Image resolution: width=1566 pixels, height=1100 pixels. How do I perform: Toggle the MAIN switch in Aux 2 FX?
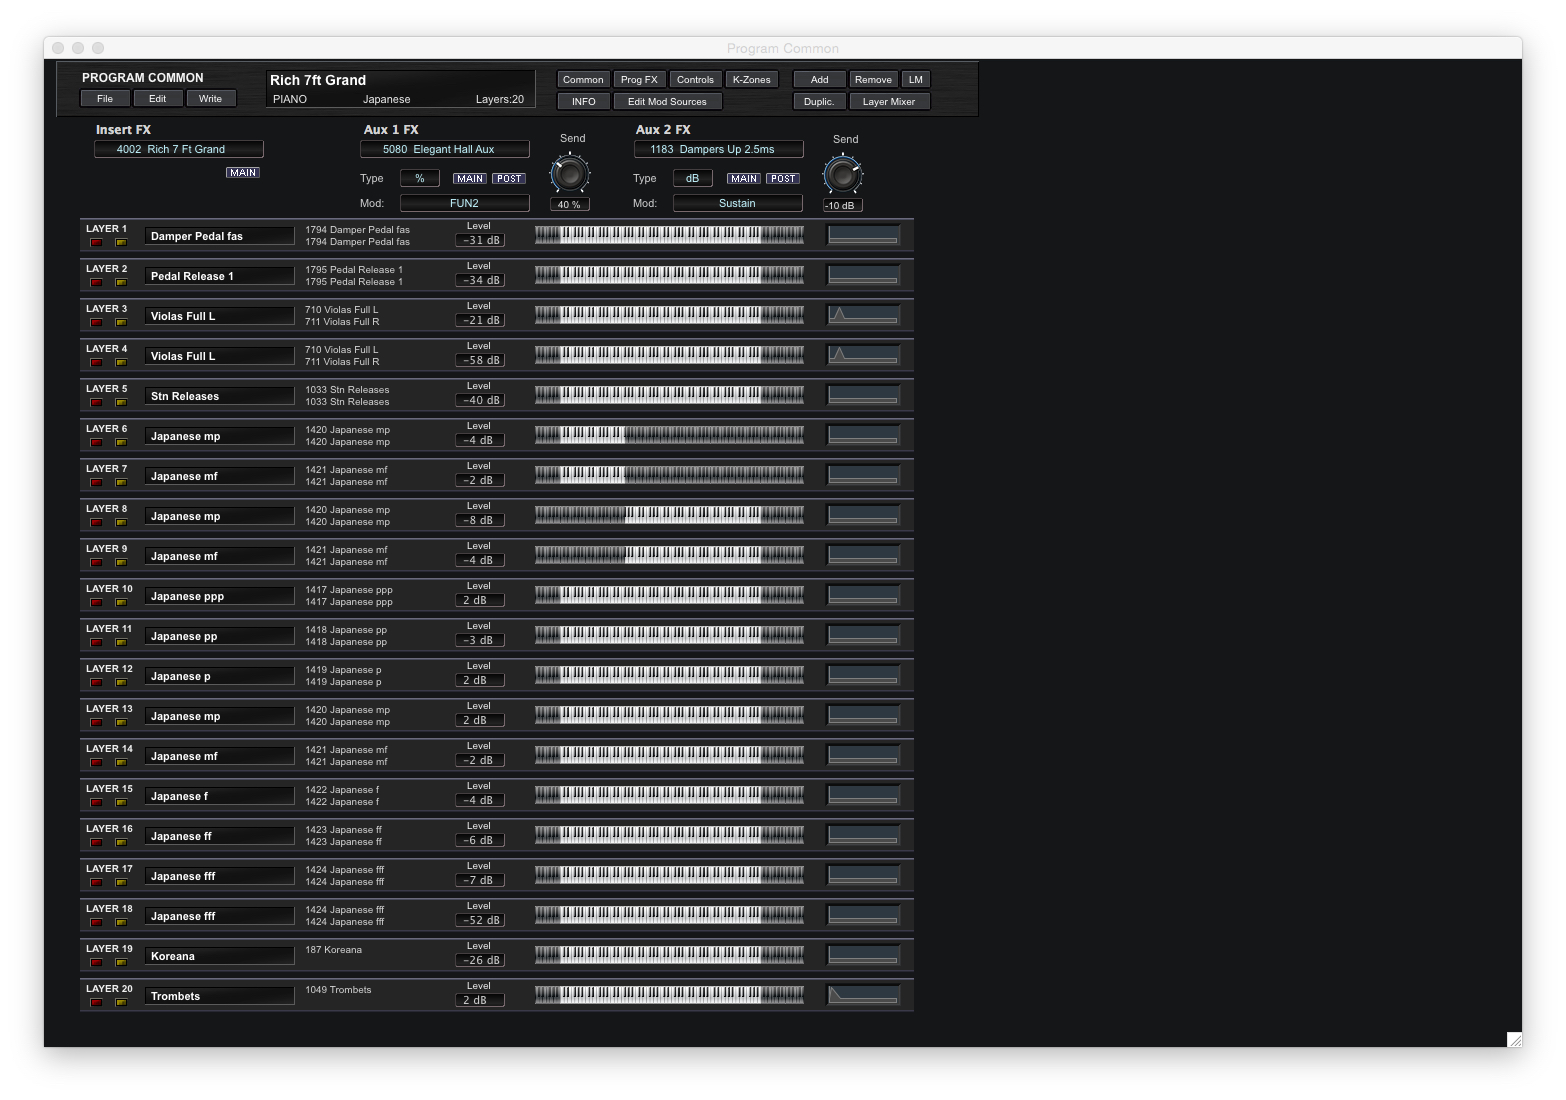point(743,179)
